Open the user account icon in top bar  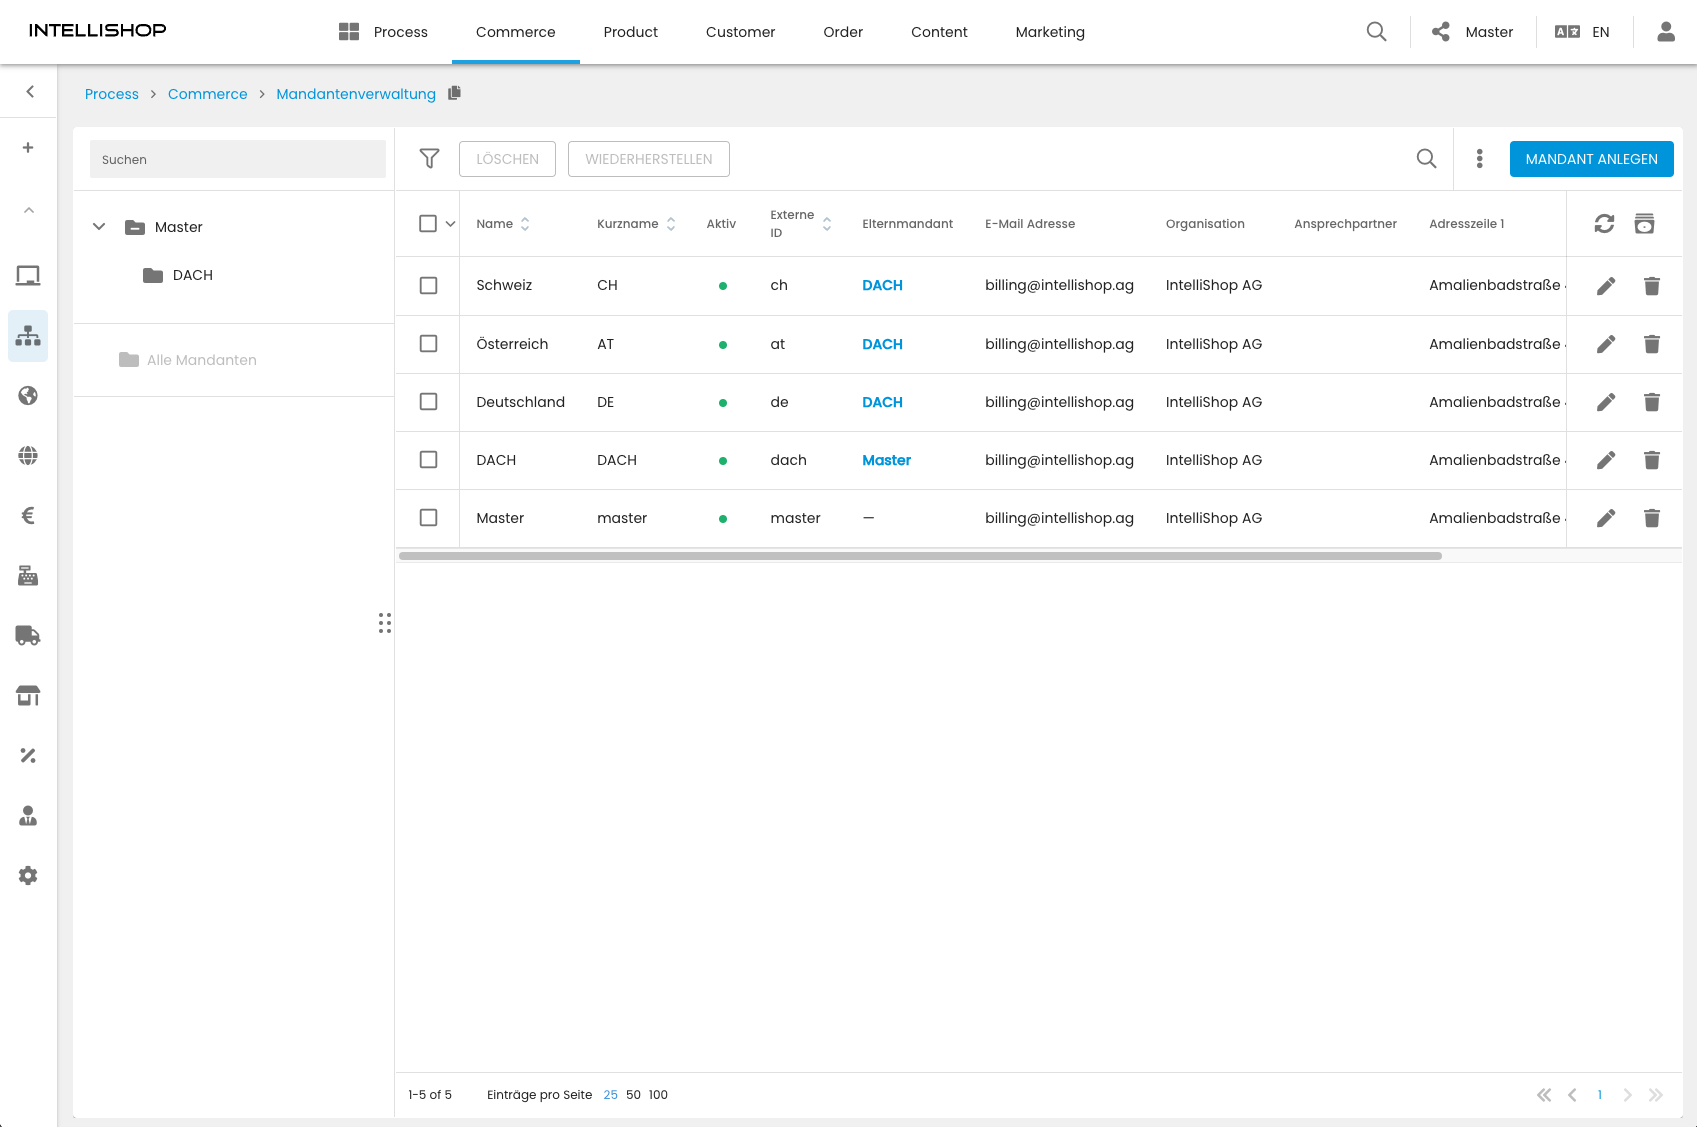tap(1666, 32)
